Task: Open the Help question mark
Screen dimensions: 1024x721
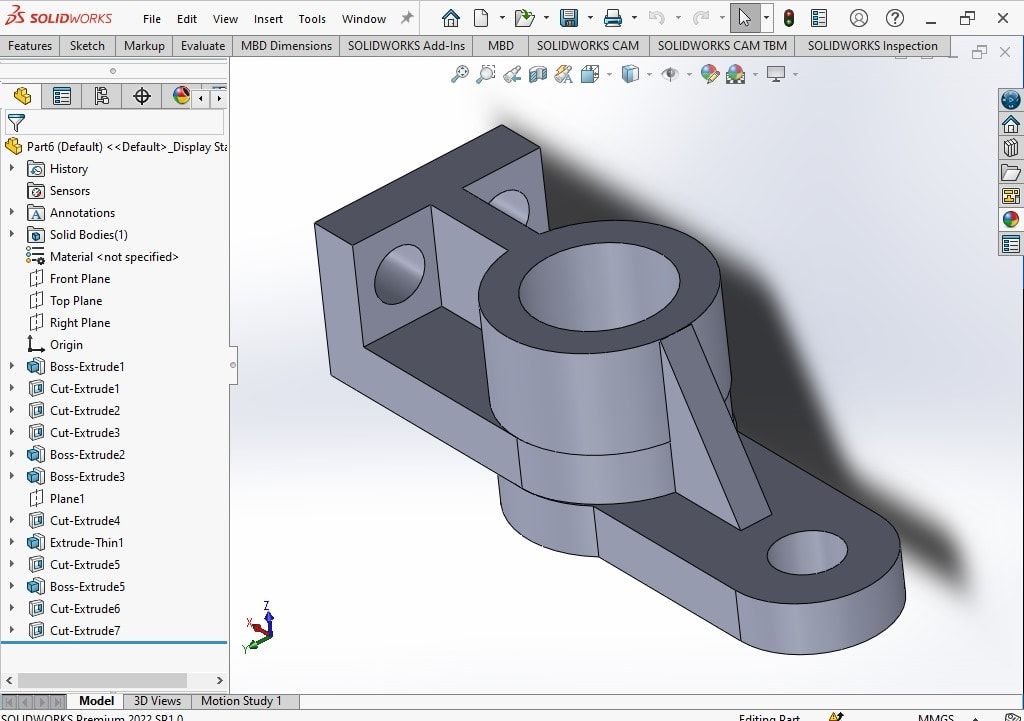Action: [x=895, y=18]
